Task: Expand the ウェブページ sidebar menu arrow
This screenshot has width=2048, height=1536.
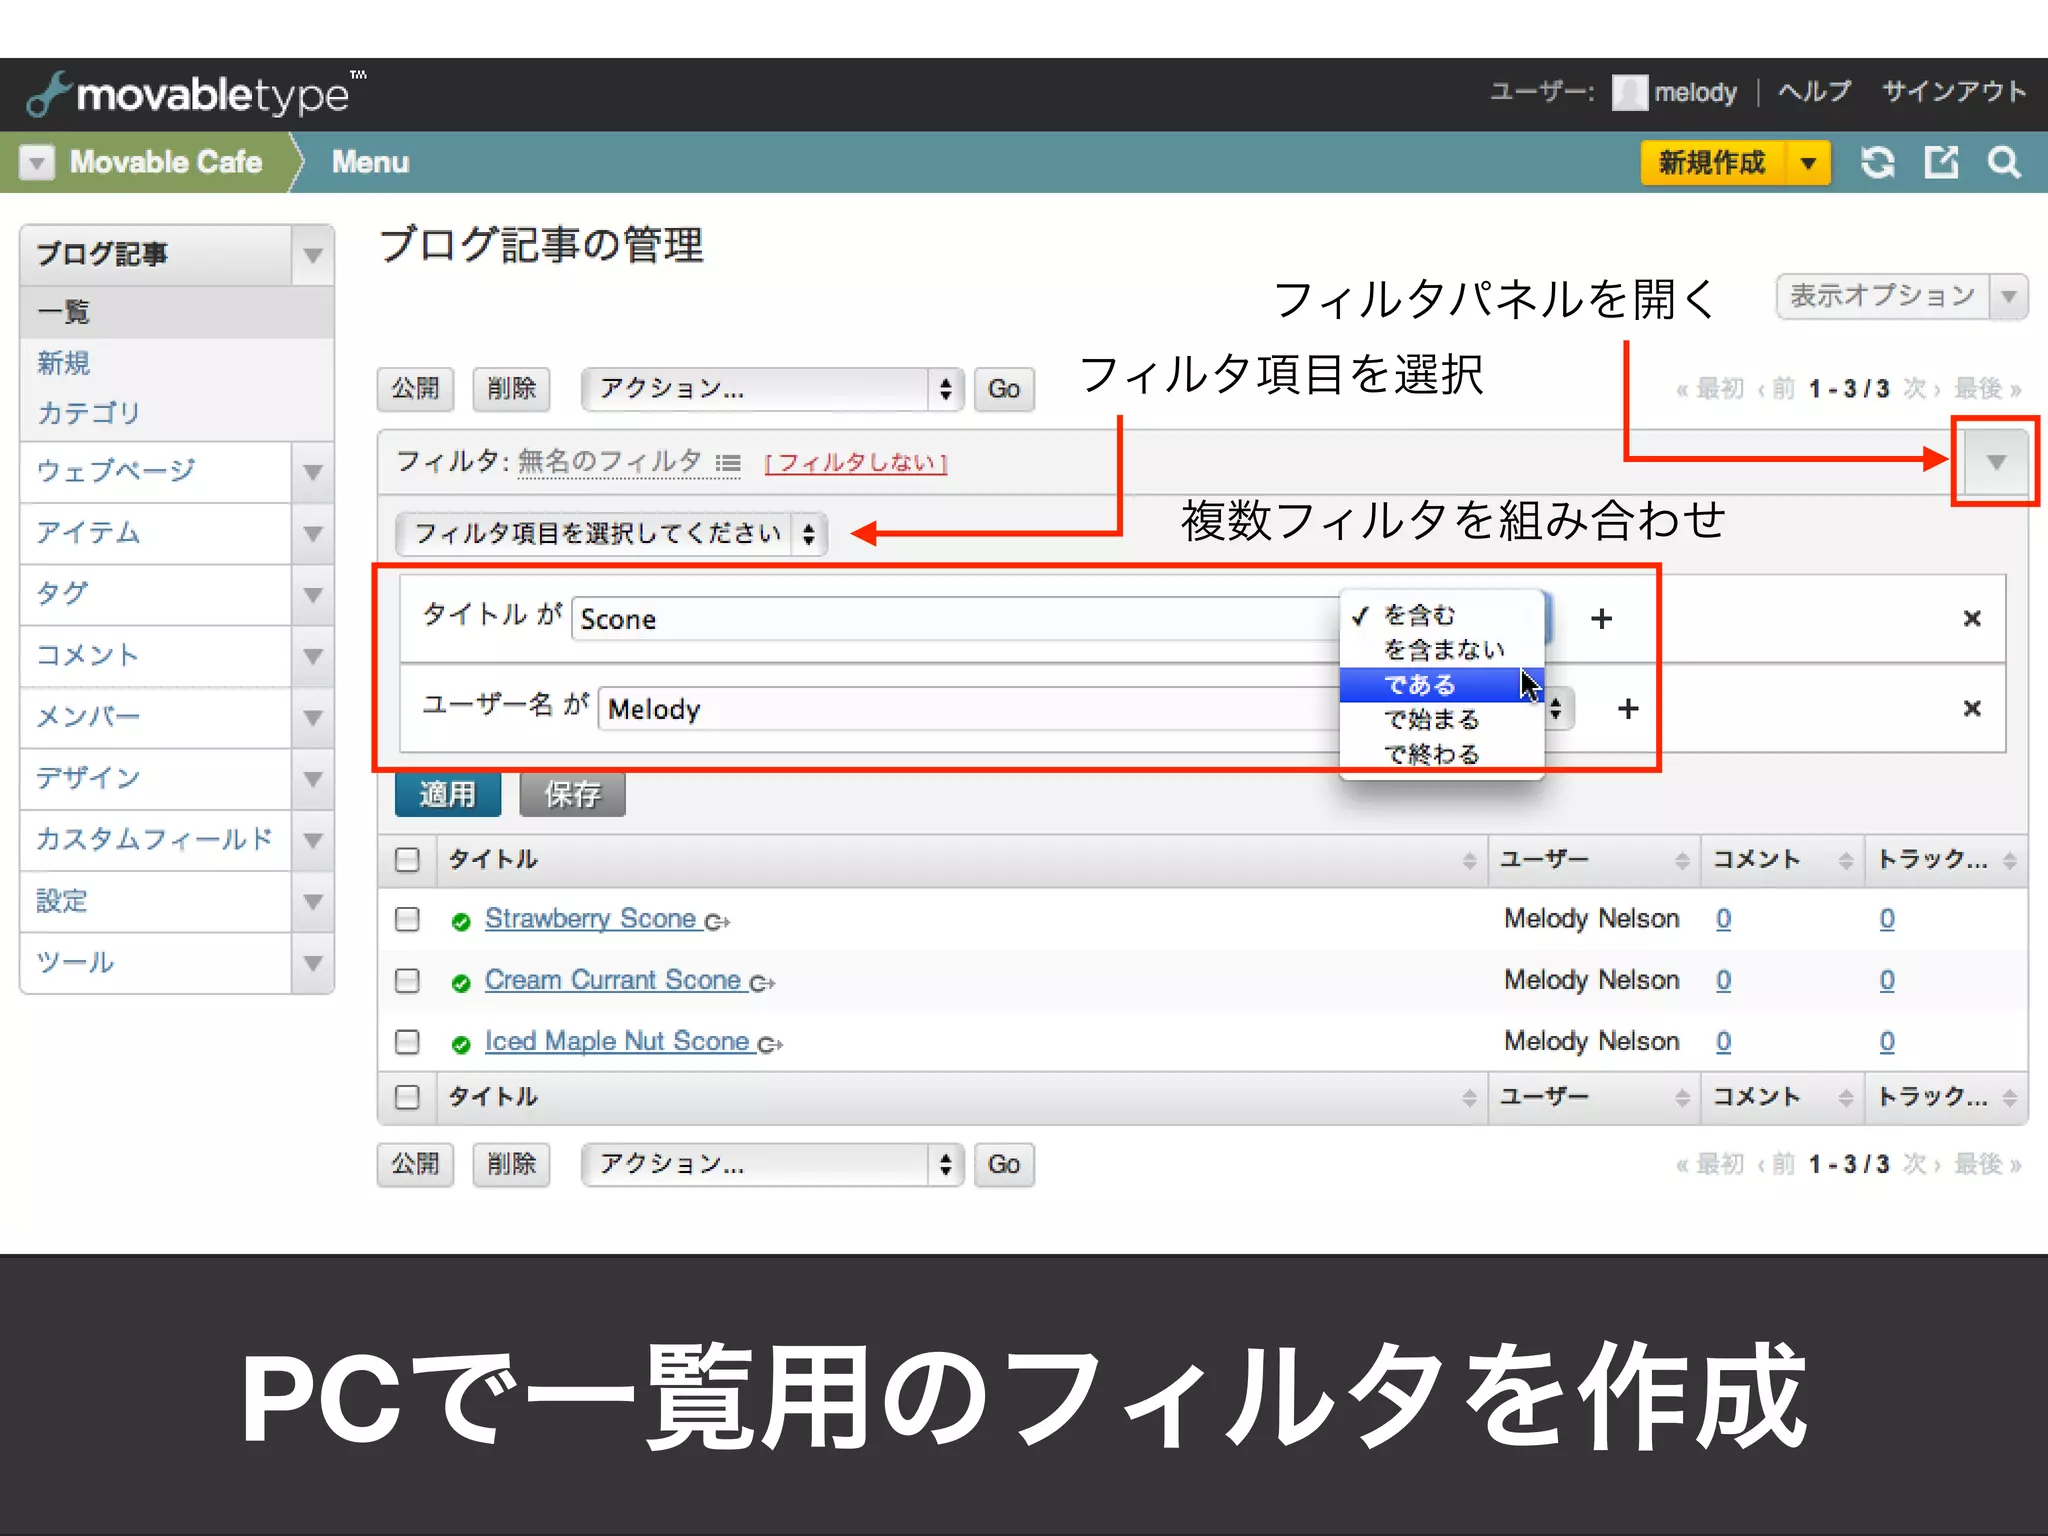Action: click(313, 472)
